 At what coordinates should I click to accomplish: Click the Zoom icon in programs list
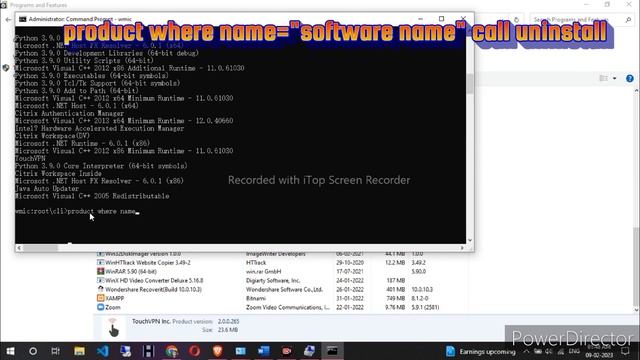[100, 307]
